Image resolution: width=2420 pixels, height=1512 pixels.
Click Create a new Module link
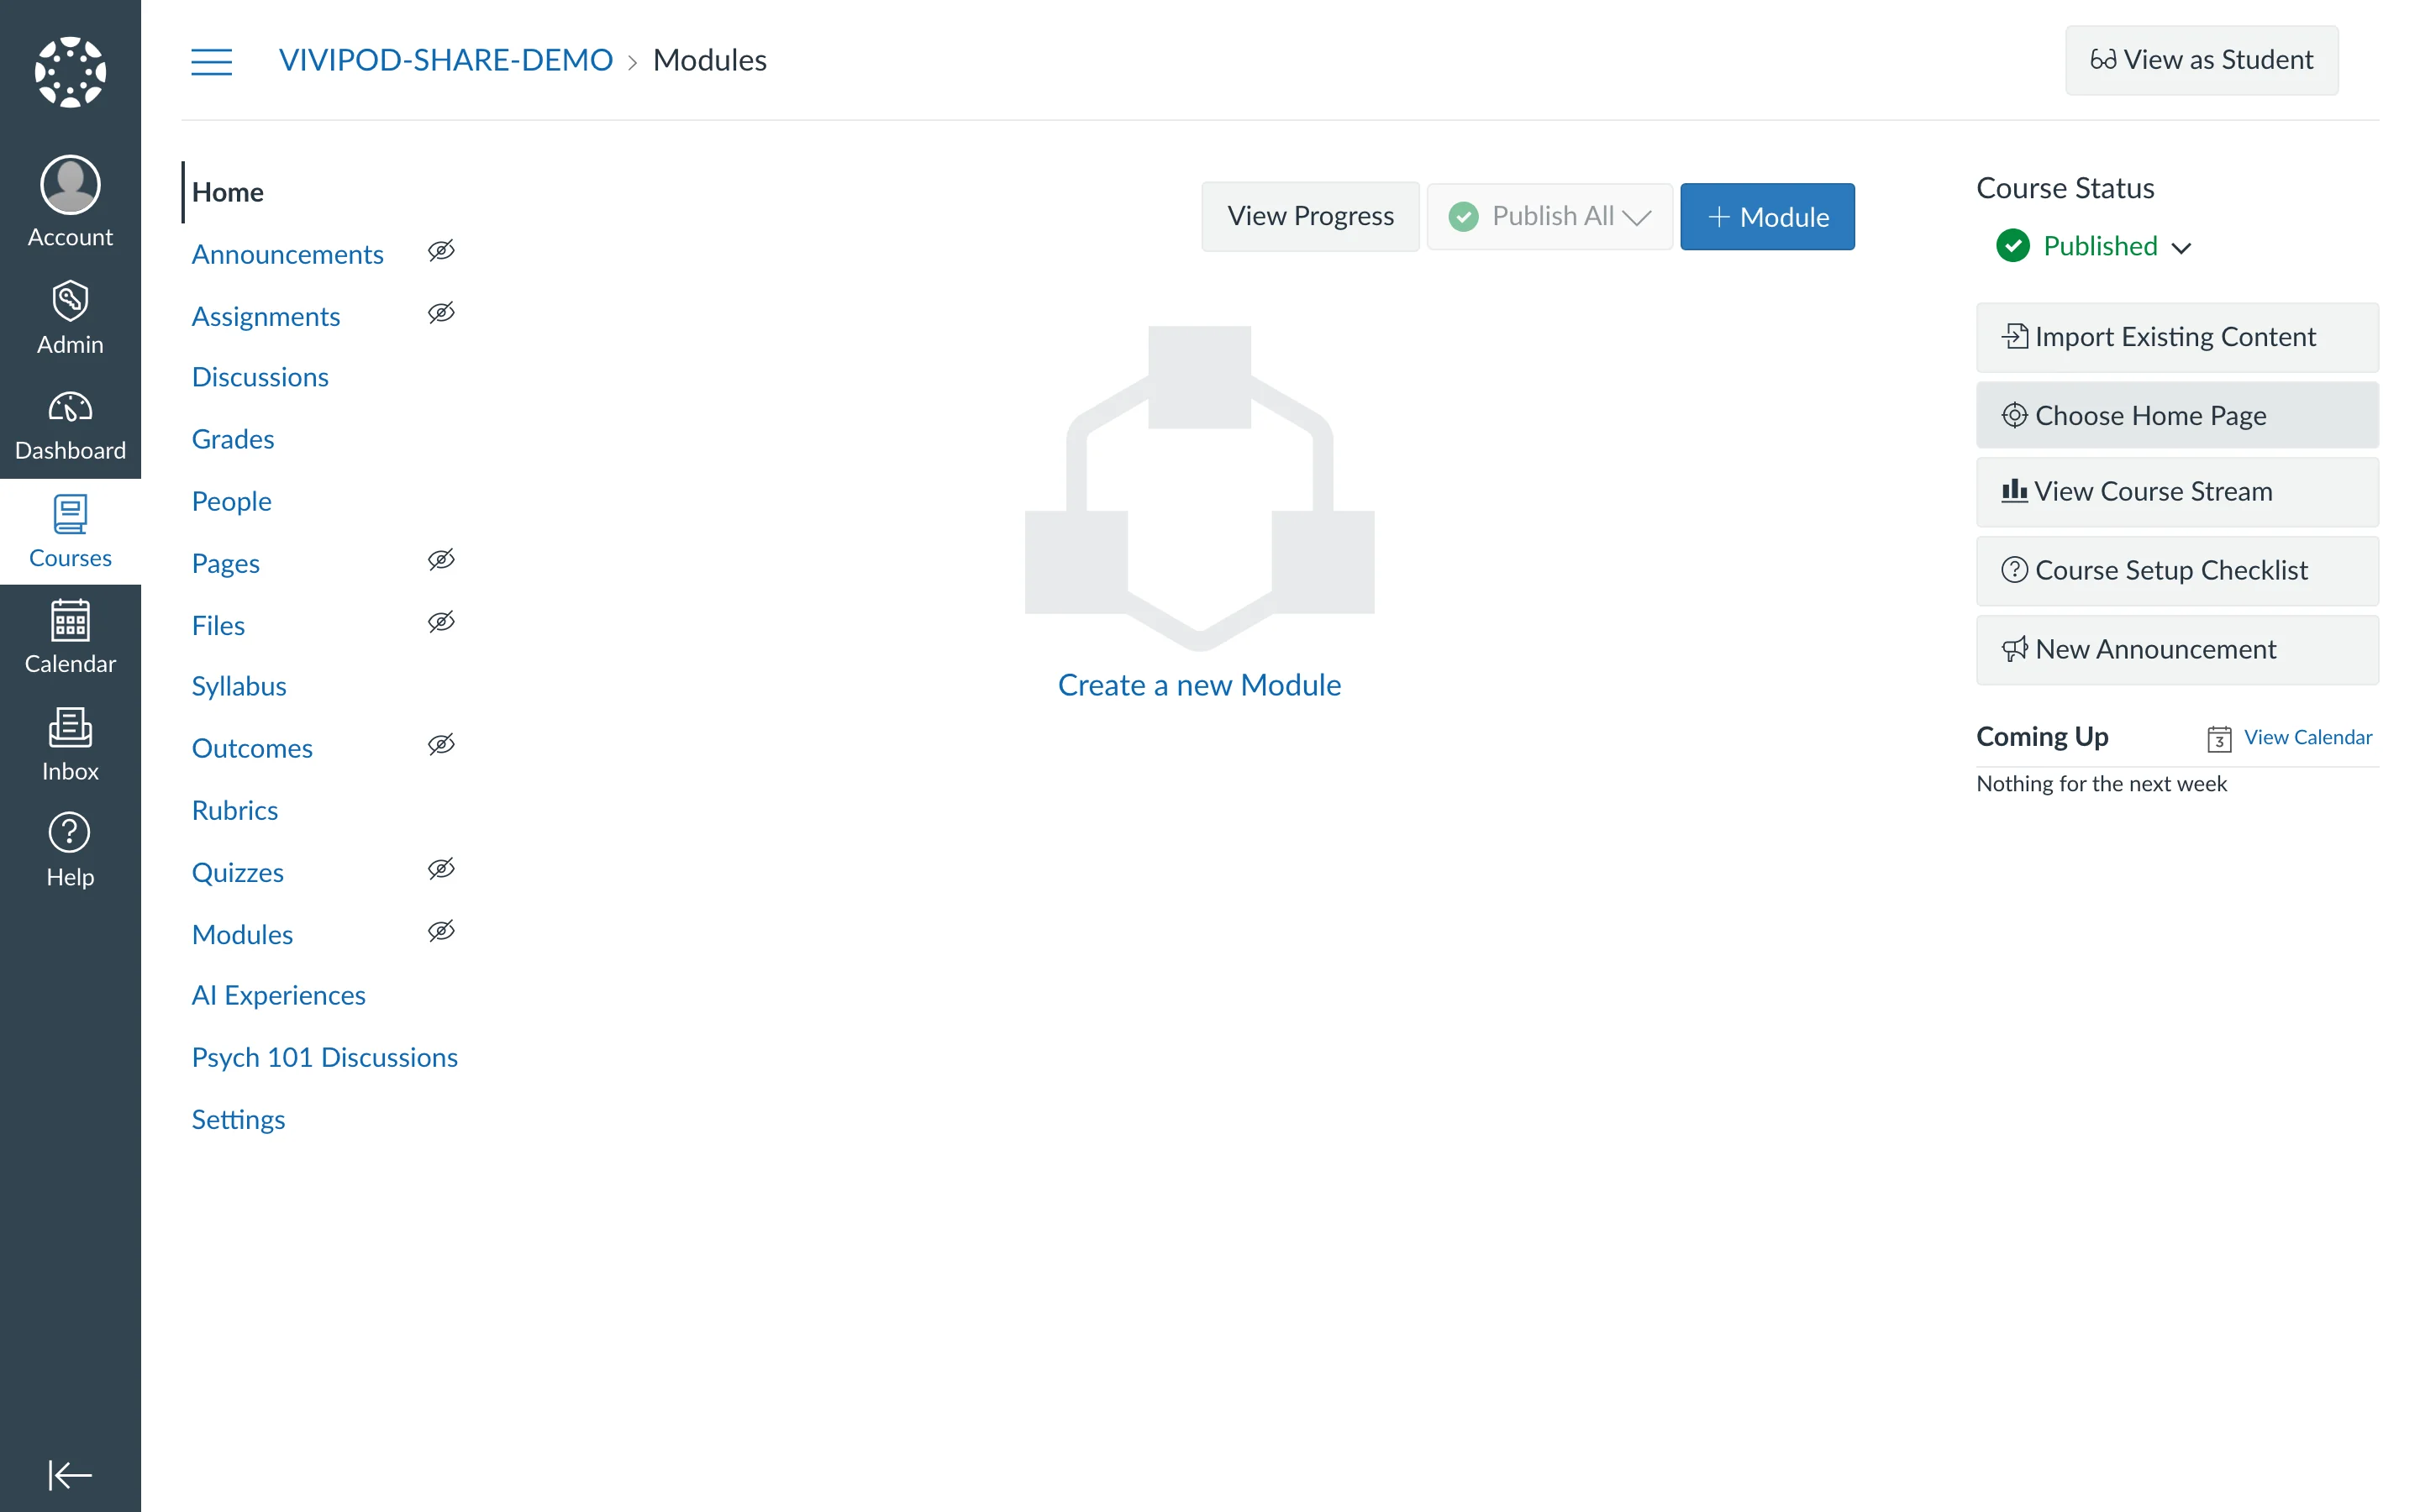tap(1199, 685)
